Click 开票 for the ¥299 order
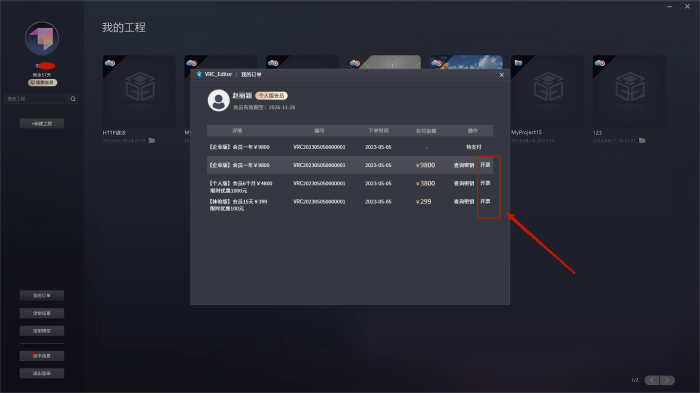700x393 pixels. 485,201
